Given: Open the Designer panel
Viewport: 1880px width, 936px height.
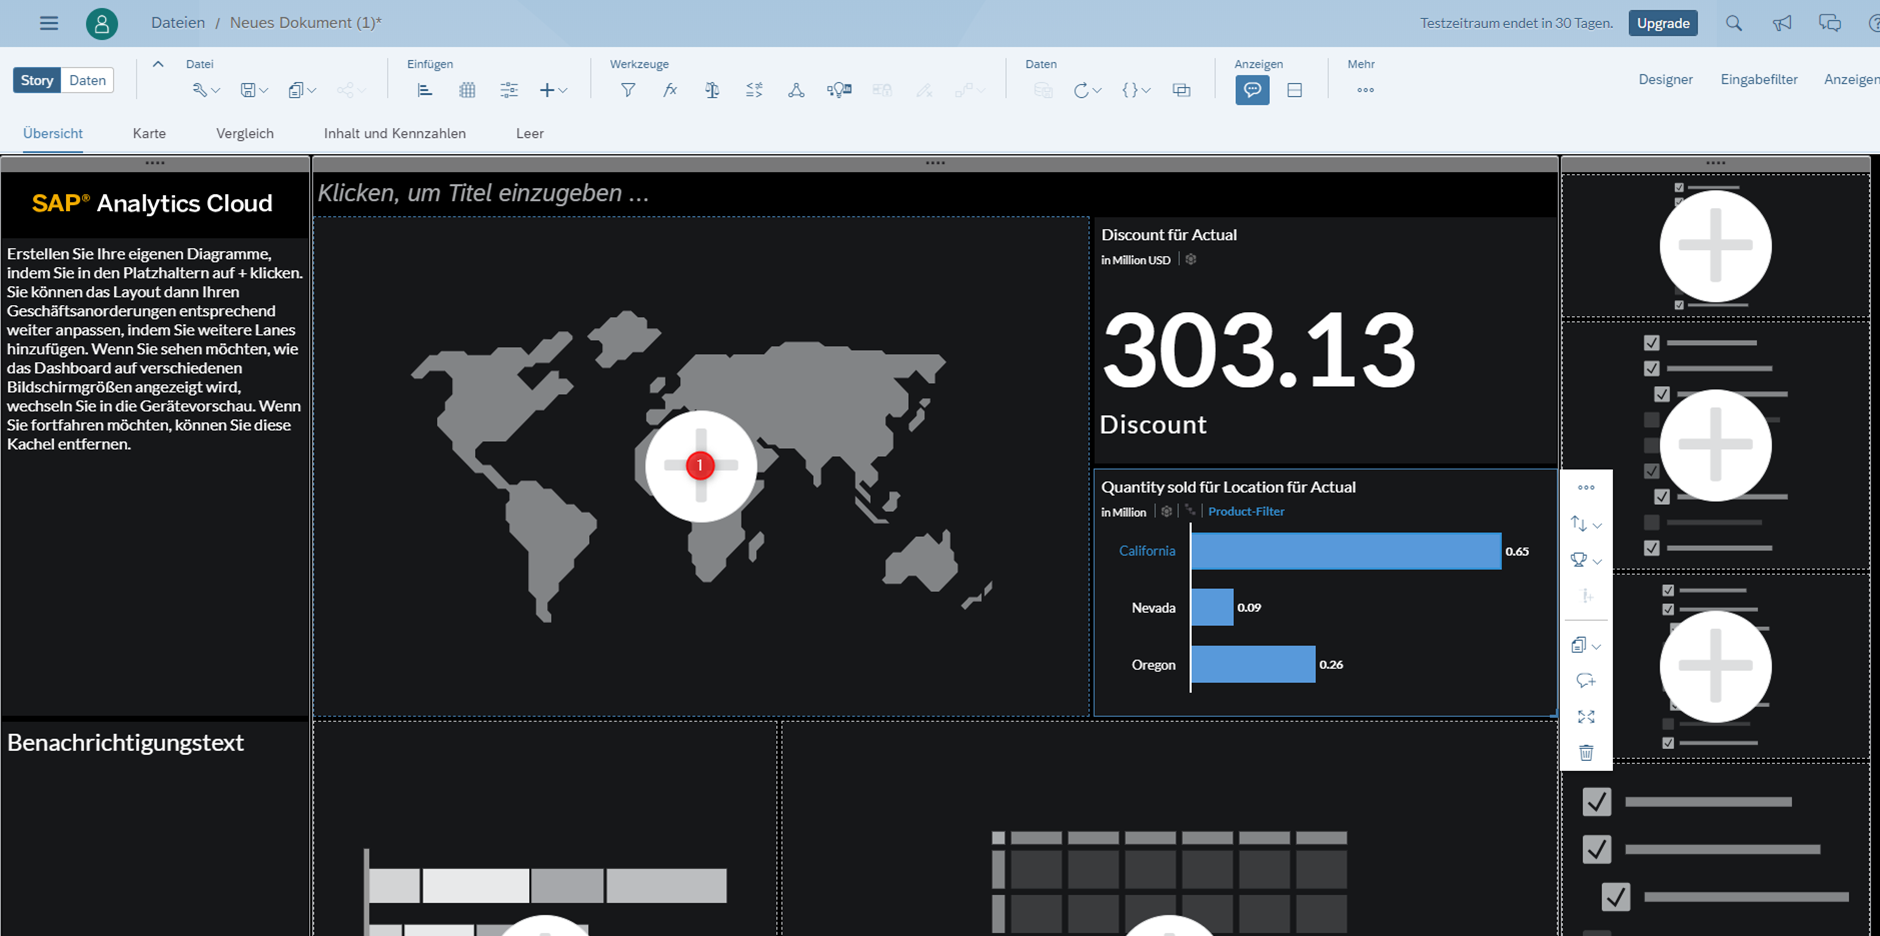Looking at the screenshot, I should [1665, 79].
